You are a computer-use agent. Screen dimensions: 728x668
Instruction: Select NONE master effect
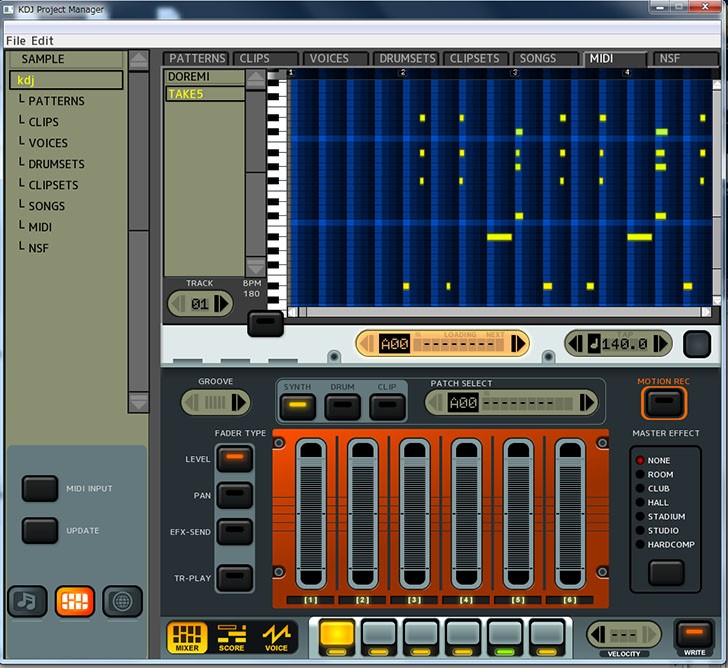click(x=653, y=460)
